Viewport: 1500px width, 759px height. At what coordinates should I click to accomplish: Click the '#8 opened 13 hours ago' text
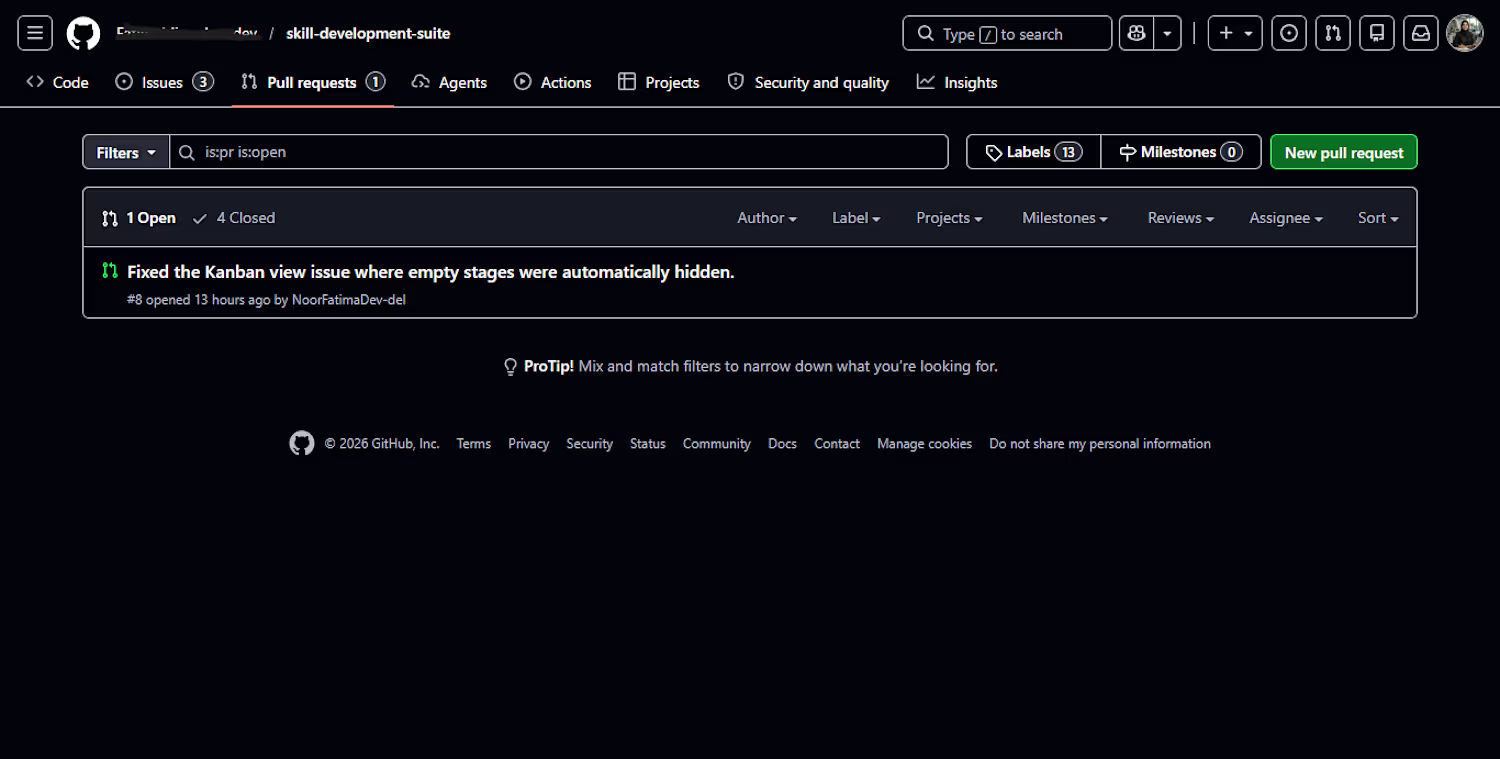click(199, 300)
